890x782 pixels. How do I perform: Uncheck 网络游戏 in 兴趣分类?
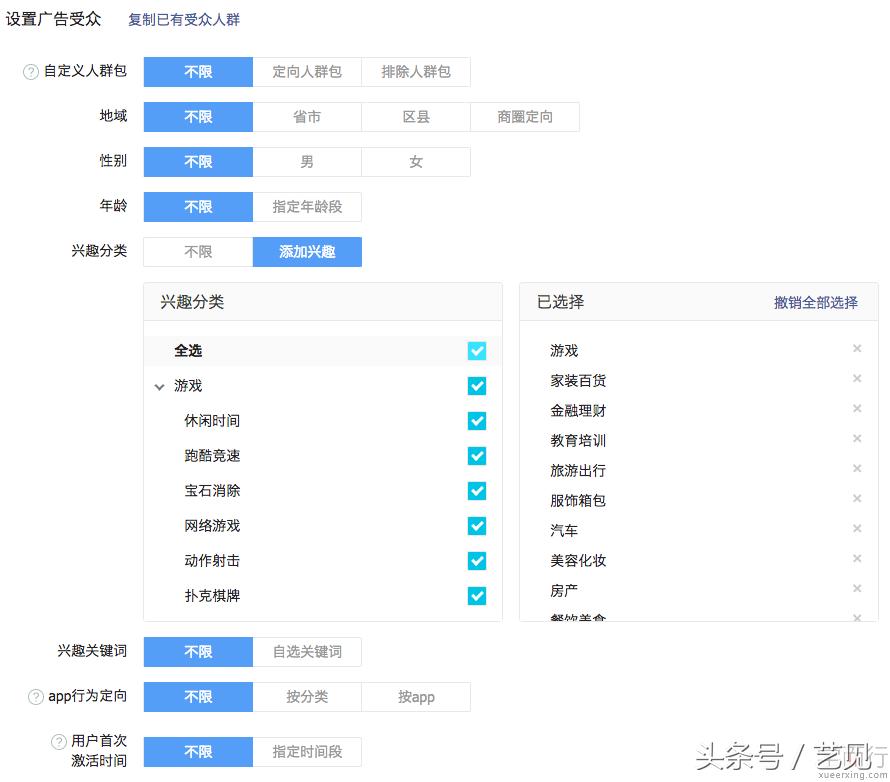[477, 526]
